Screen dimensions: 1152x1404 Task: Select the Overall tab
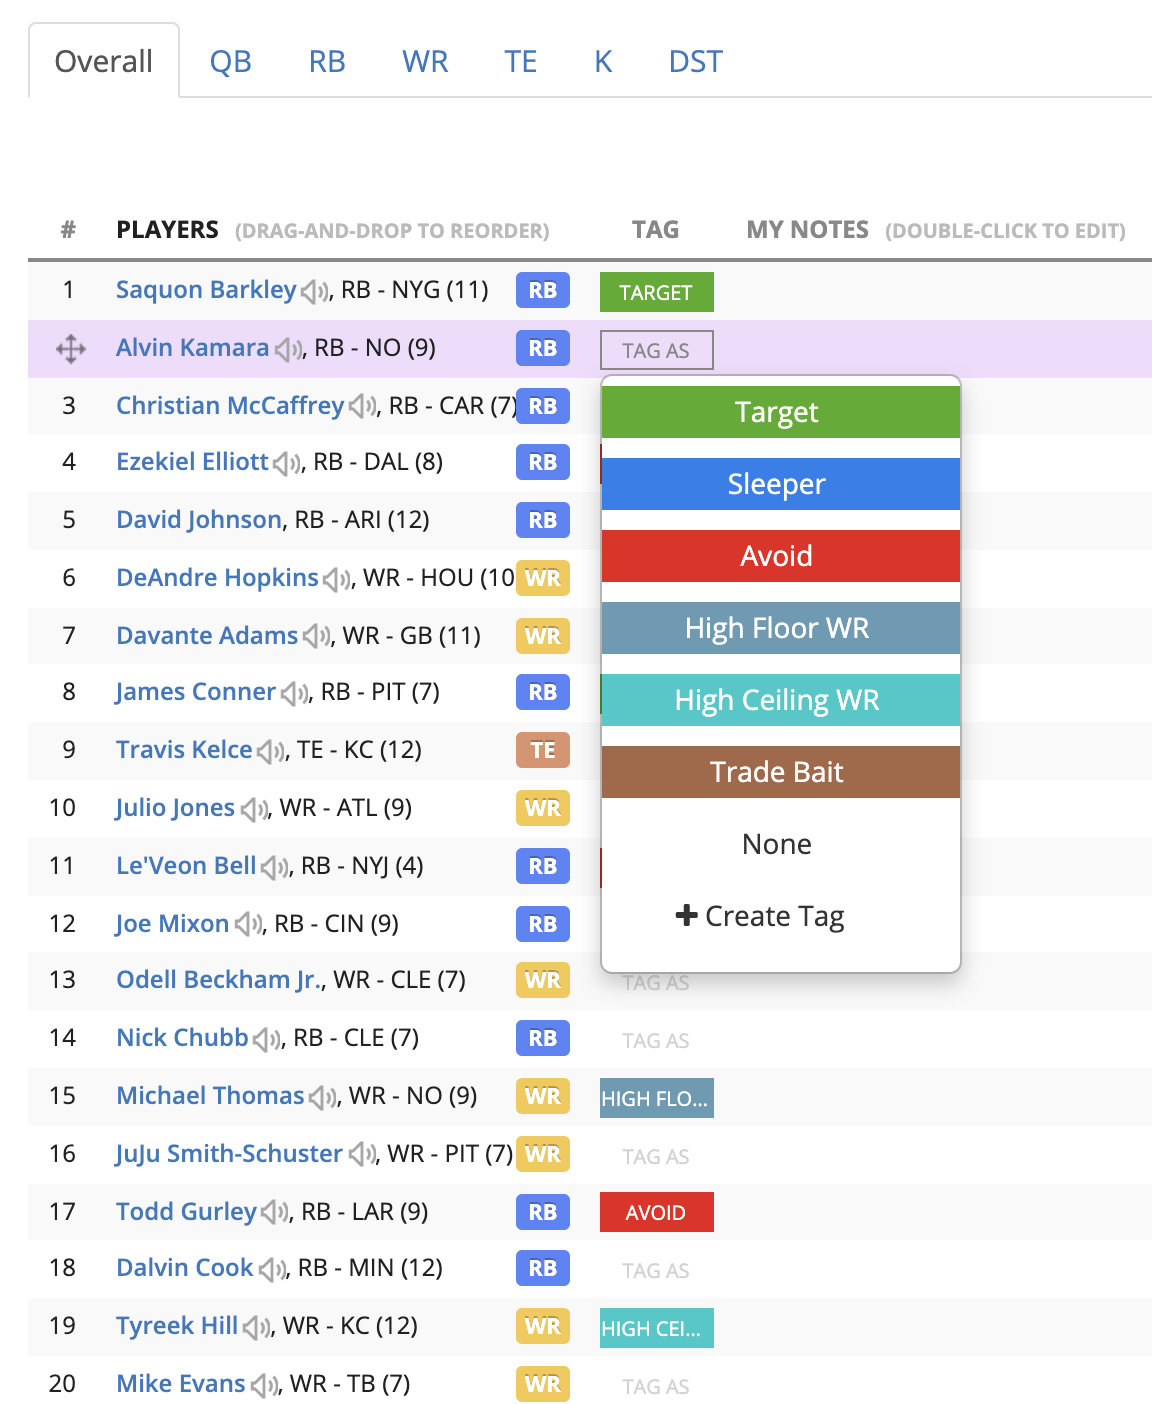pos(104,61)
